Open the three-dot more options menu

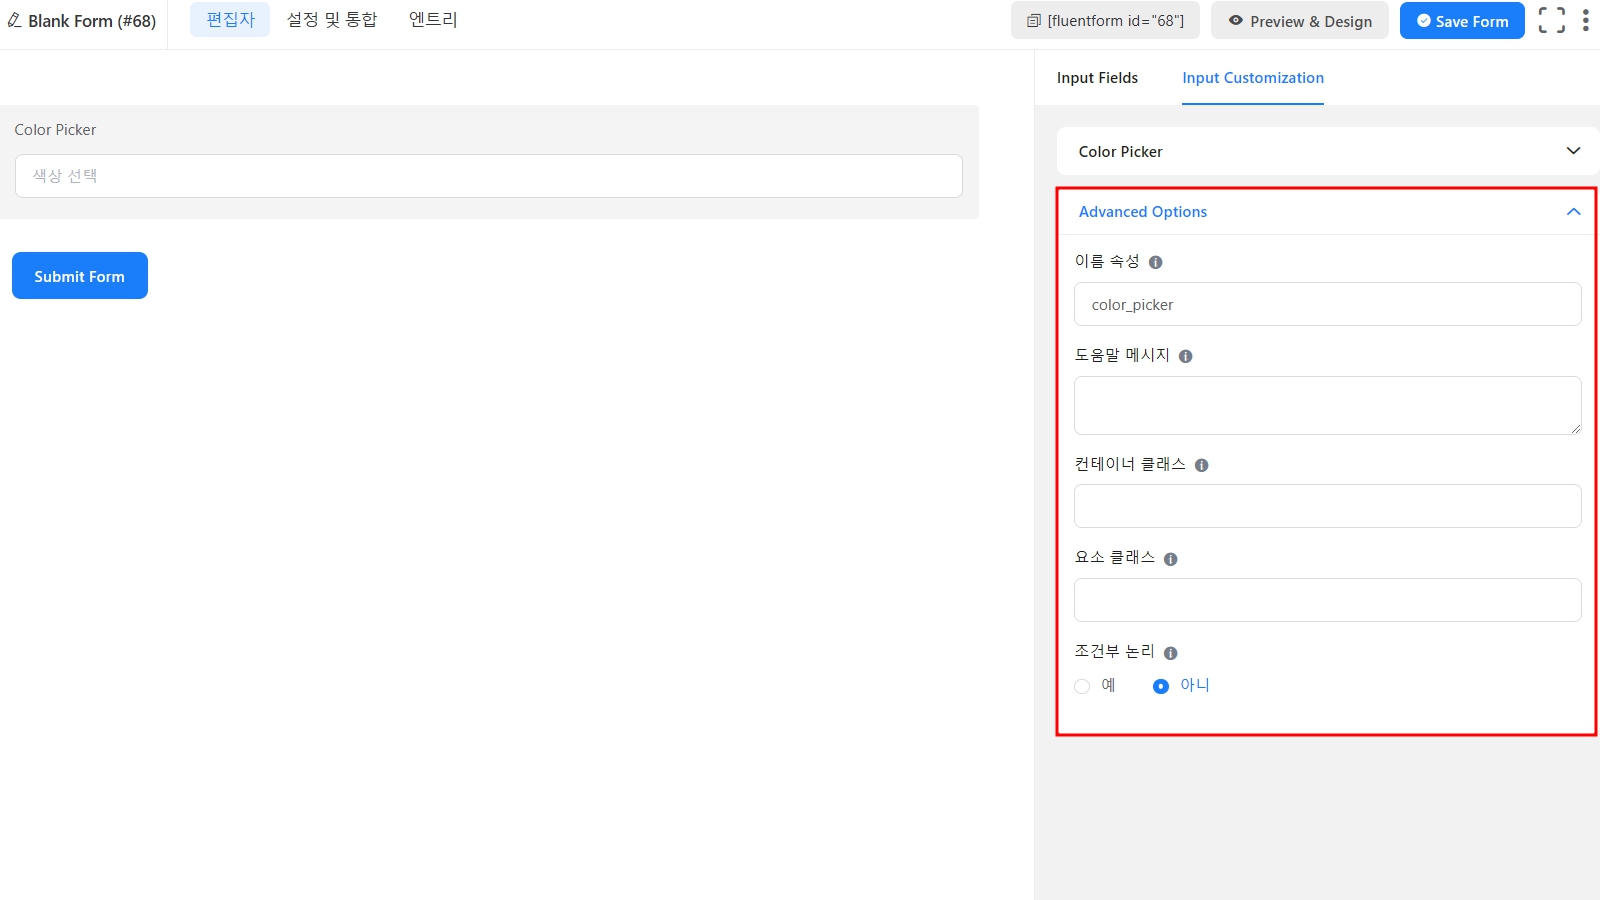(x=1585, y=20)
